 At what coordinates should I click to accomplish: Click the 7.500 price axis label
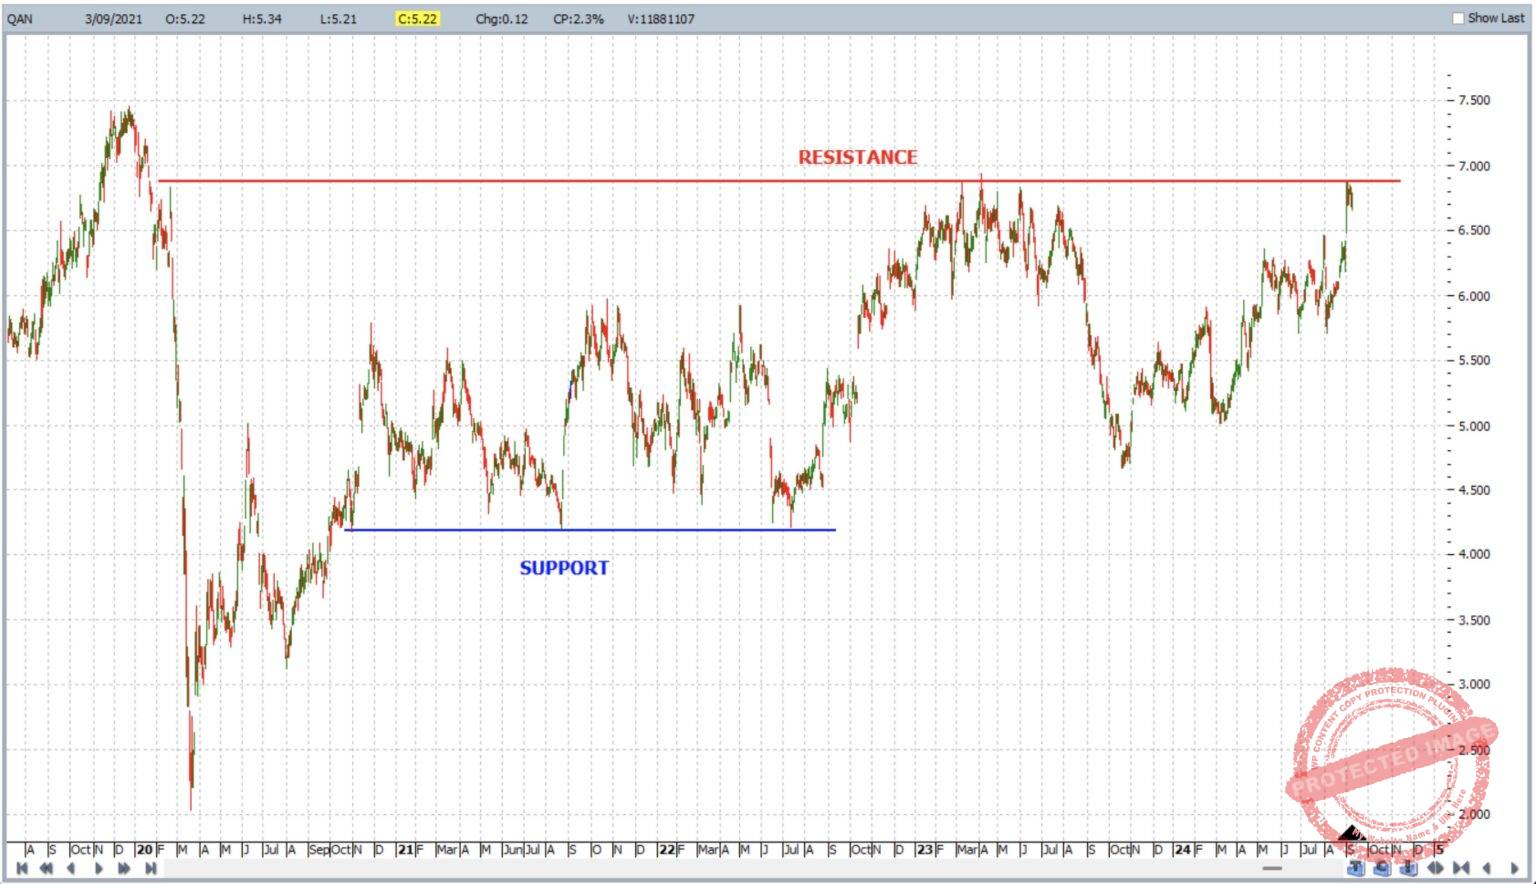[x=1474, y=100]
